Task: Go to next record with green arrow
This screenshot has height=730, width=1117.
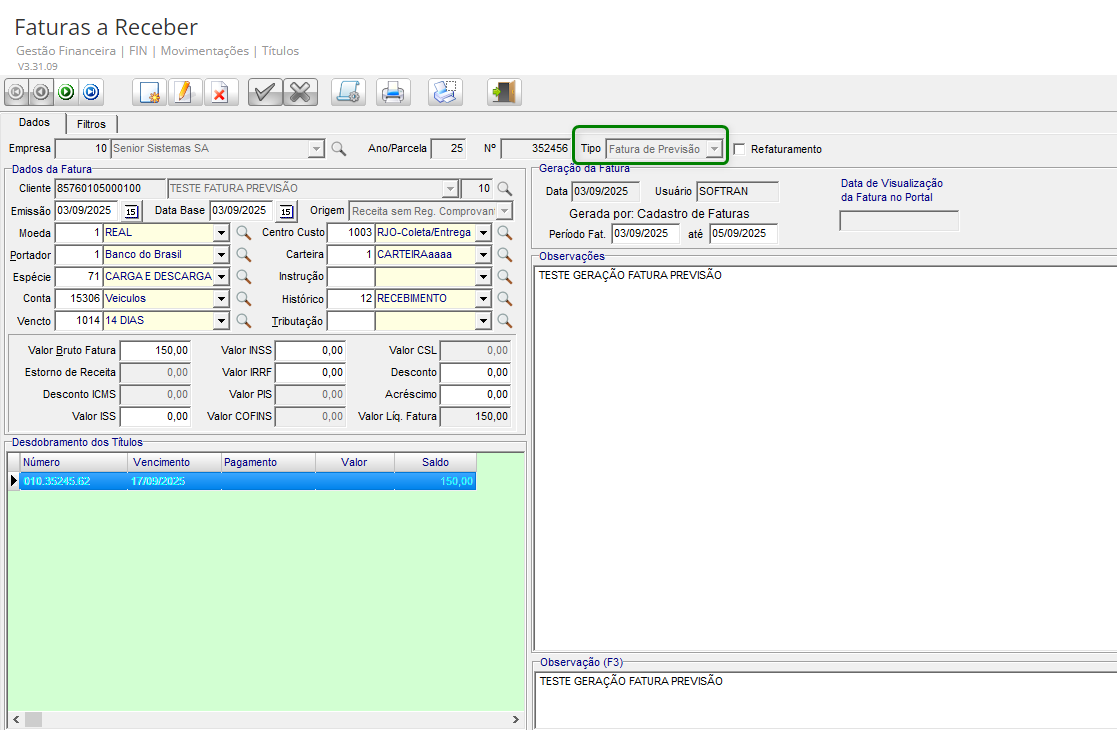Action: tap(66, 93)
